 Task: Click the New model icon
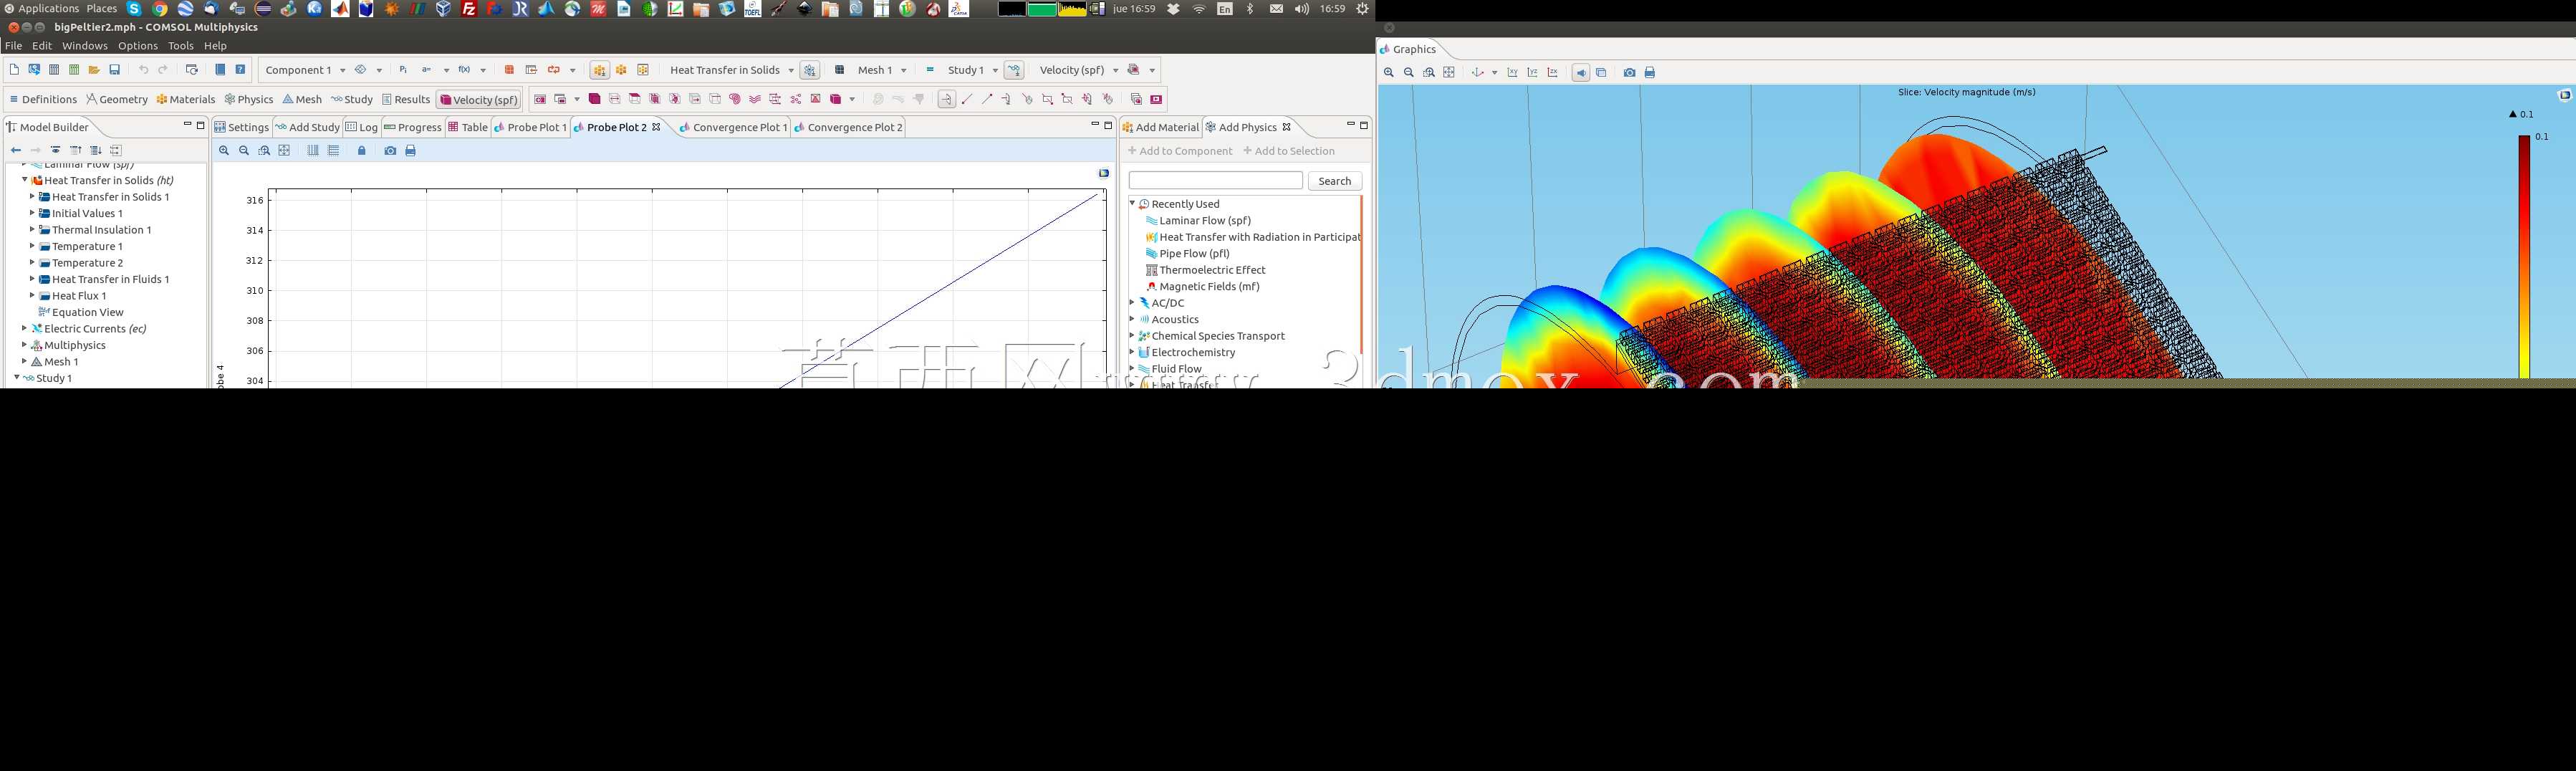click(x=14, y=70)
